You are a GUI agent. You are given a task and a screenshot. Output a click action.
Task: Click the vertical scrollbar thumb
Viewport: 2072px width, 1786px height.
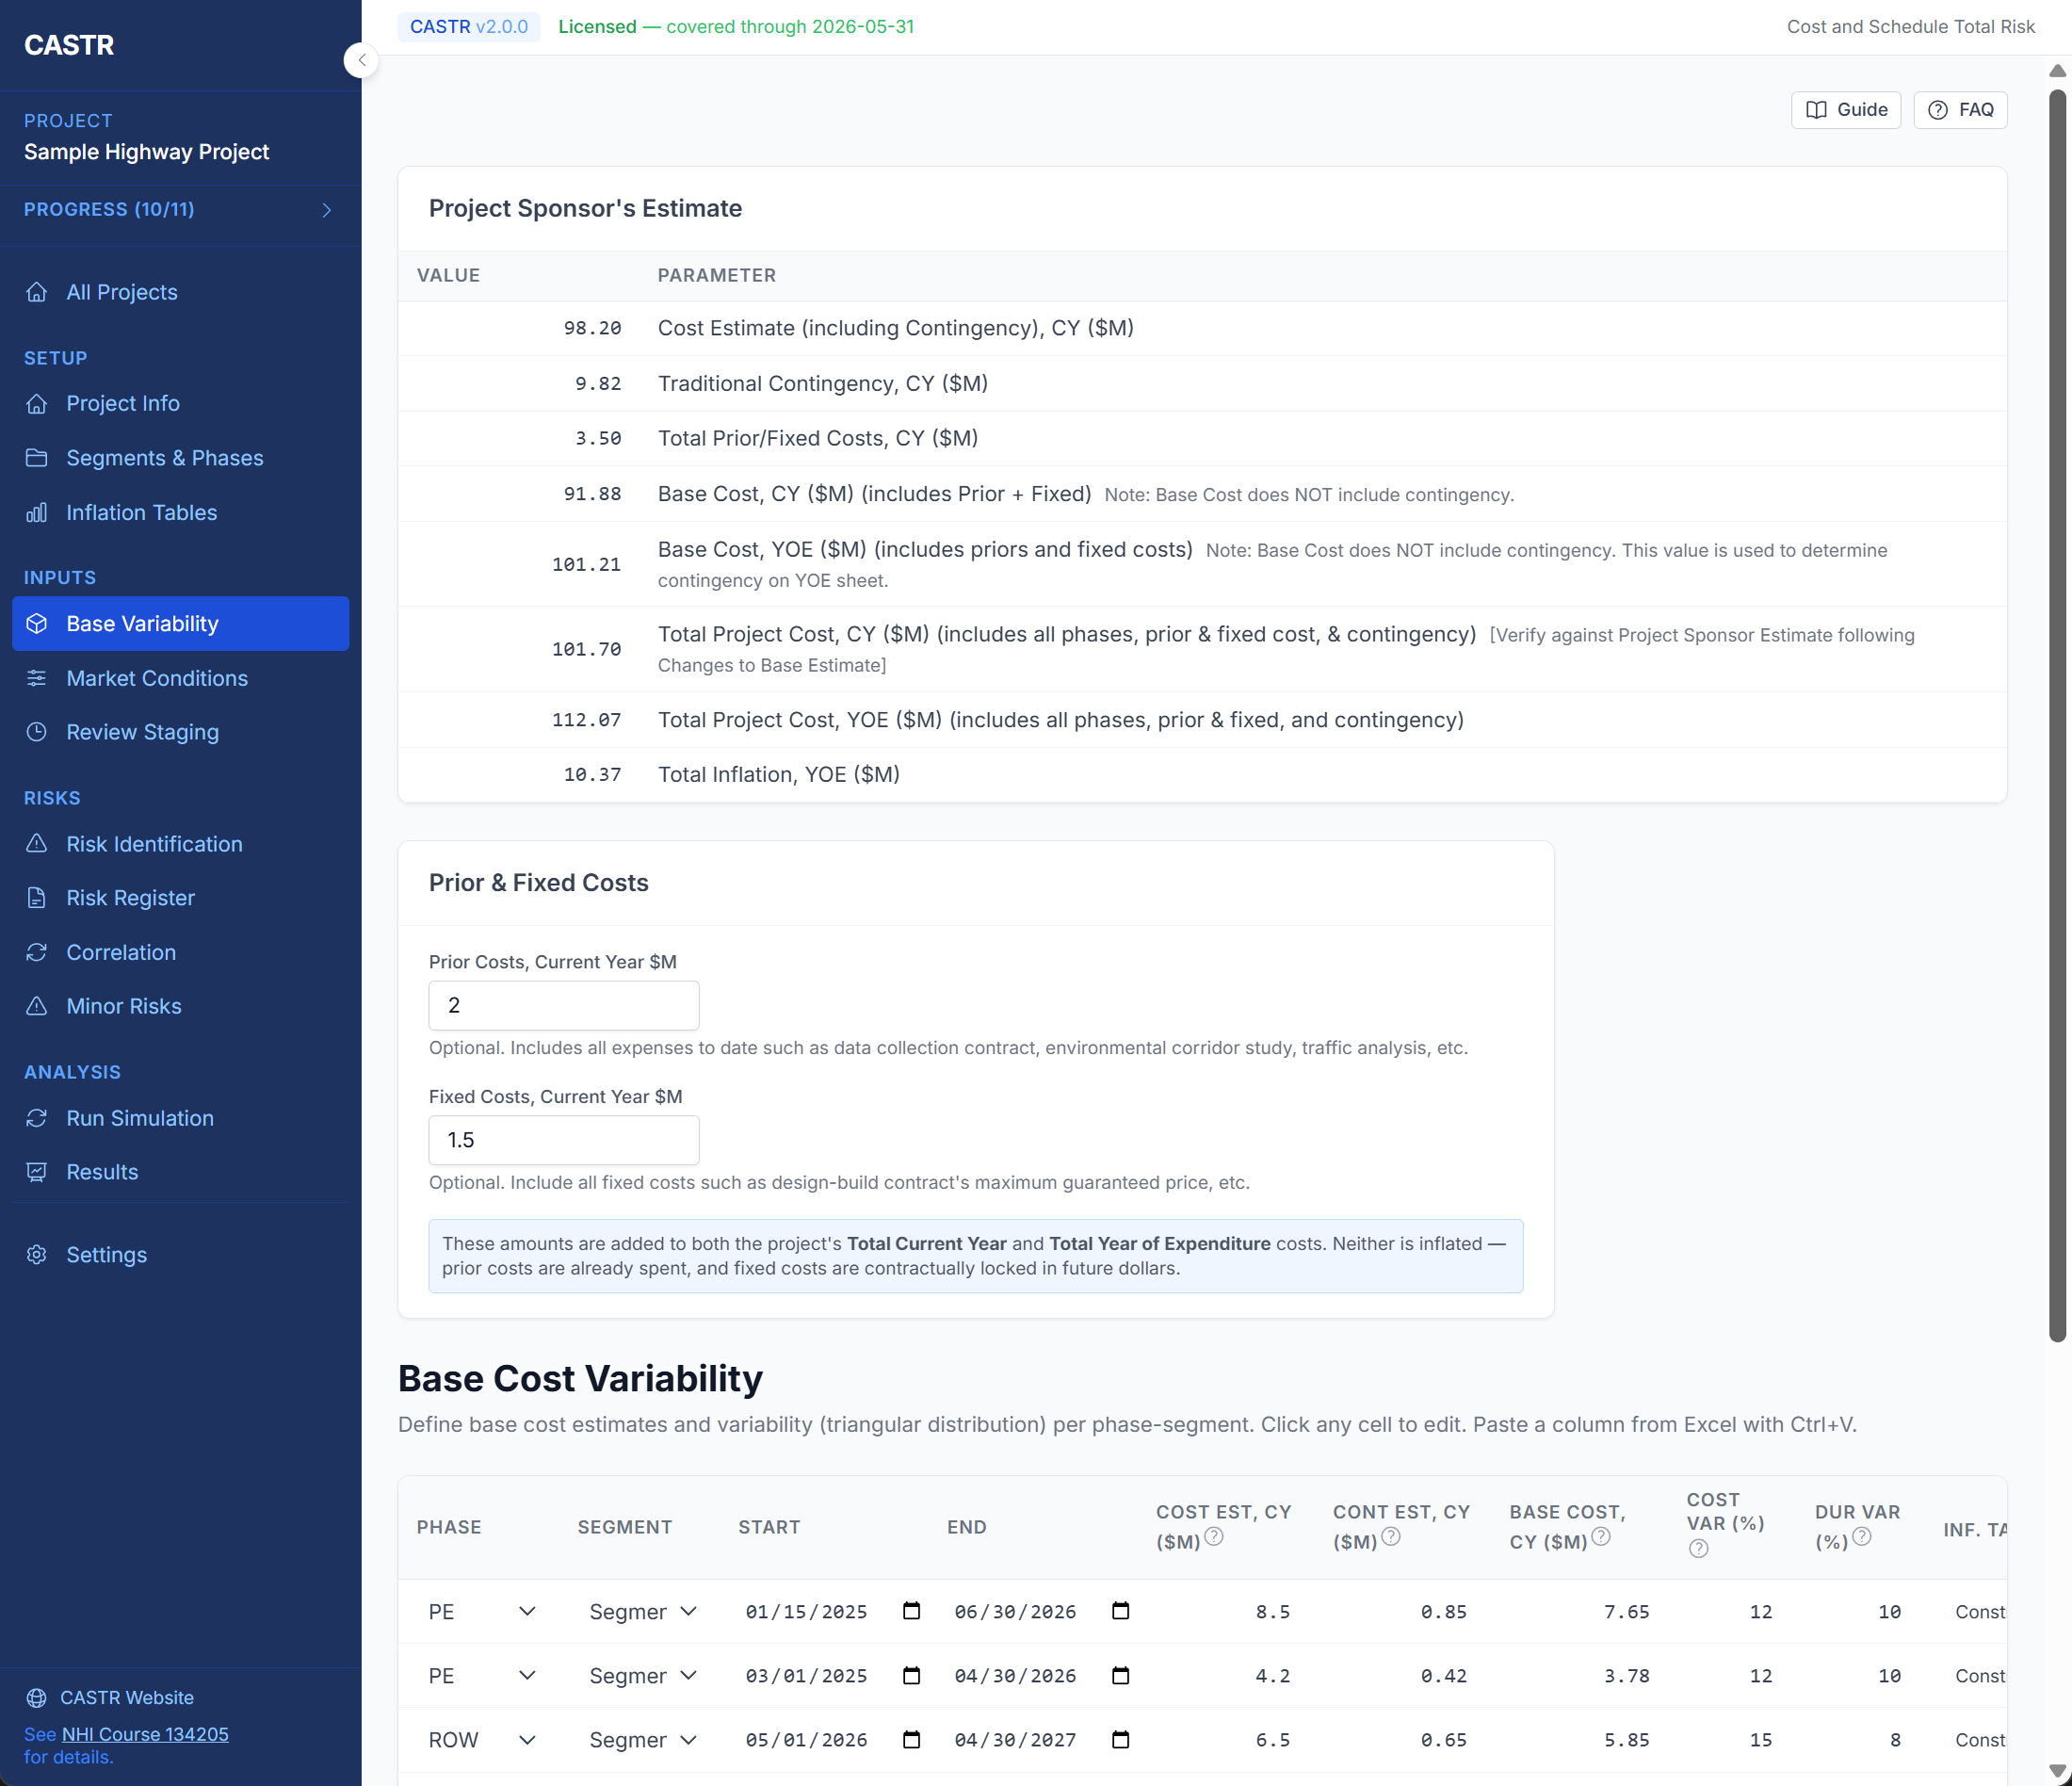[x=2057, y=715]
